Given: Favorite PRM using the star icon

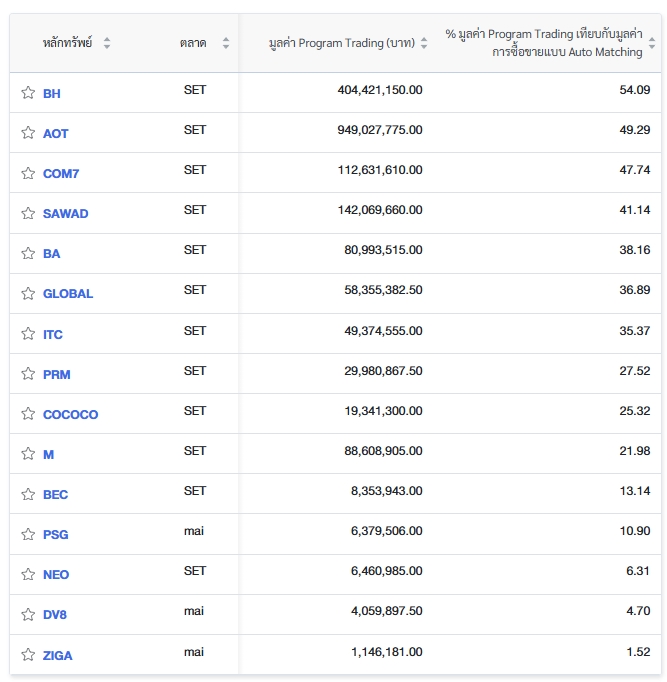Looking at the screenshot, I should [x=28, y=374].
